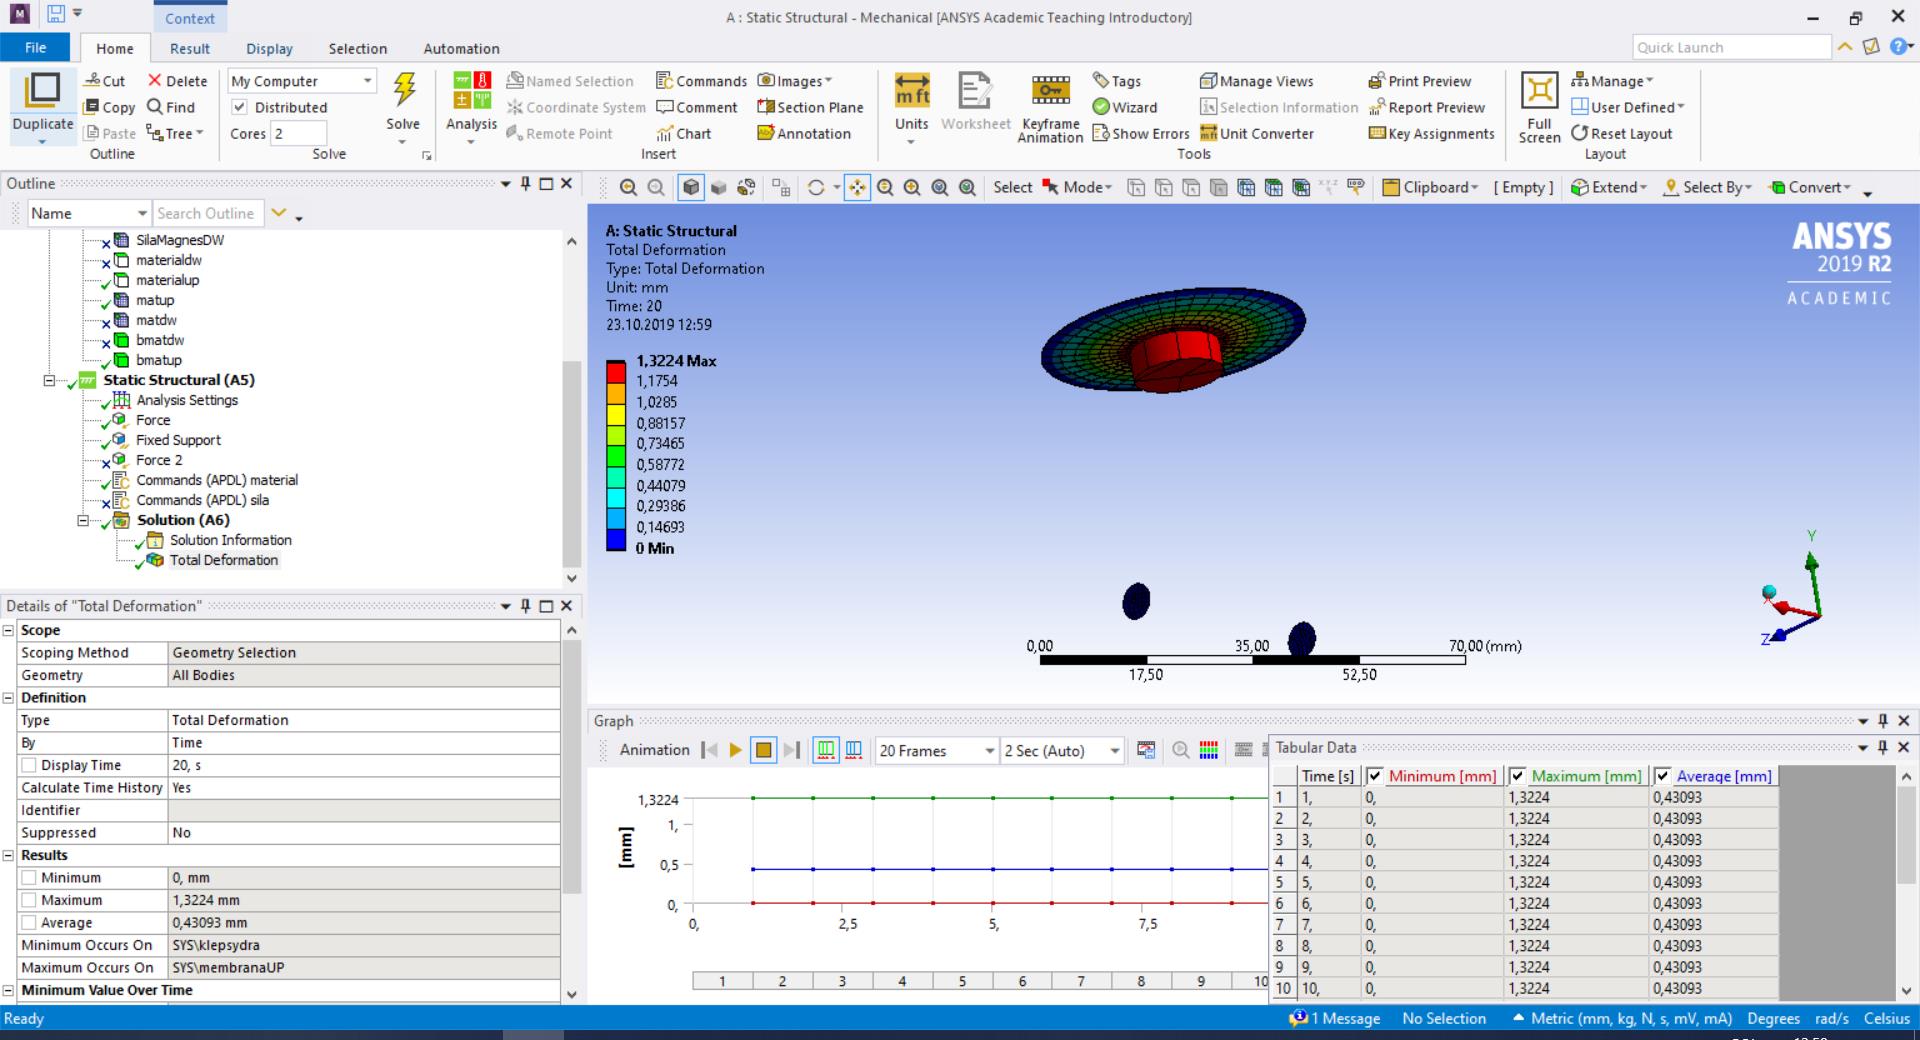Insert a Comment object
The height and width of the screenshot is (1040, 1920).
(x=697, y=107)
